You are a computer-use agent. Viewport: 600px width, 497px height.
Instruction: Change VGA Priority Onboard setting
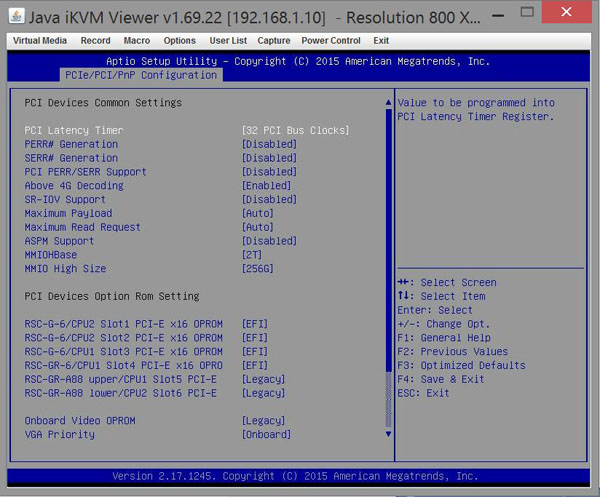click(266, 435)
